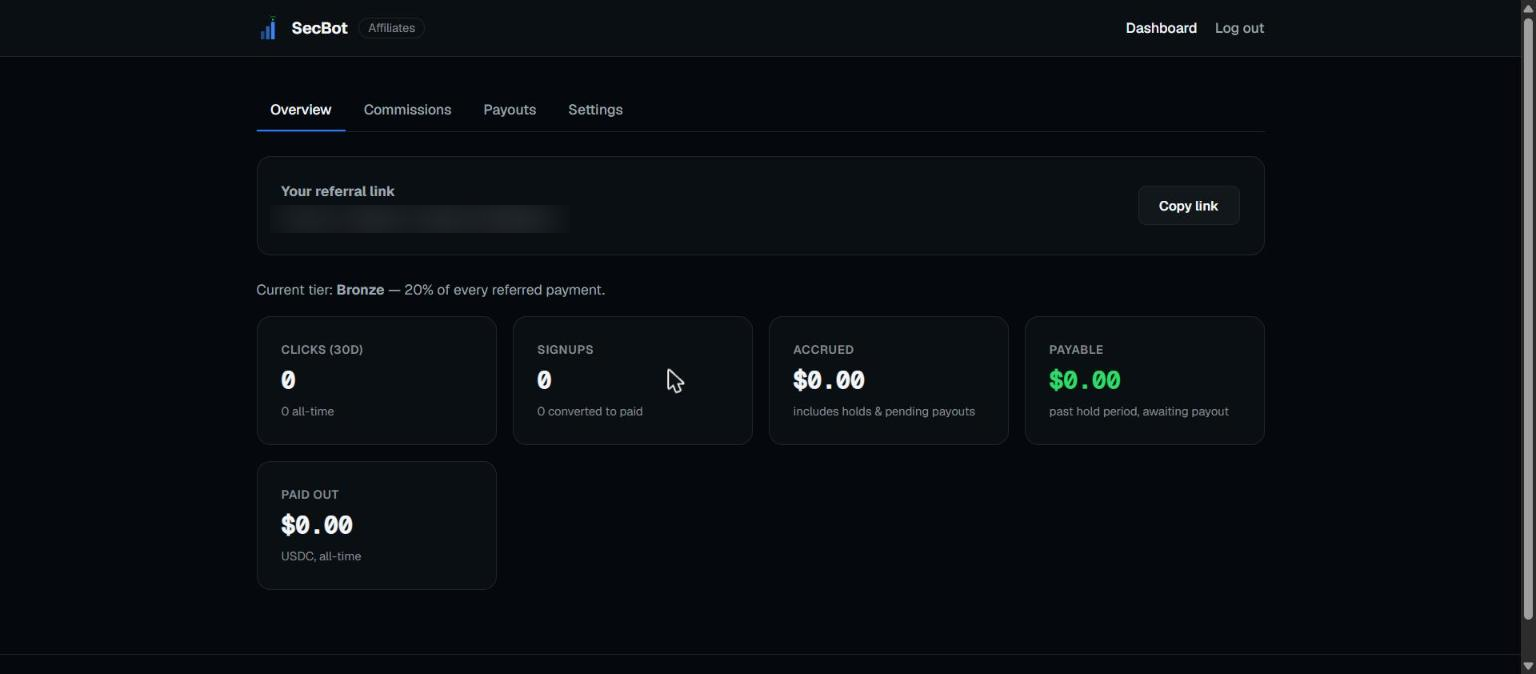Go to the Settings tab
Viewport: 1536px width, 674px height.
click(x=595, y=110)
